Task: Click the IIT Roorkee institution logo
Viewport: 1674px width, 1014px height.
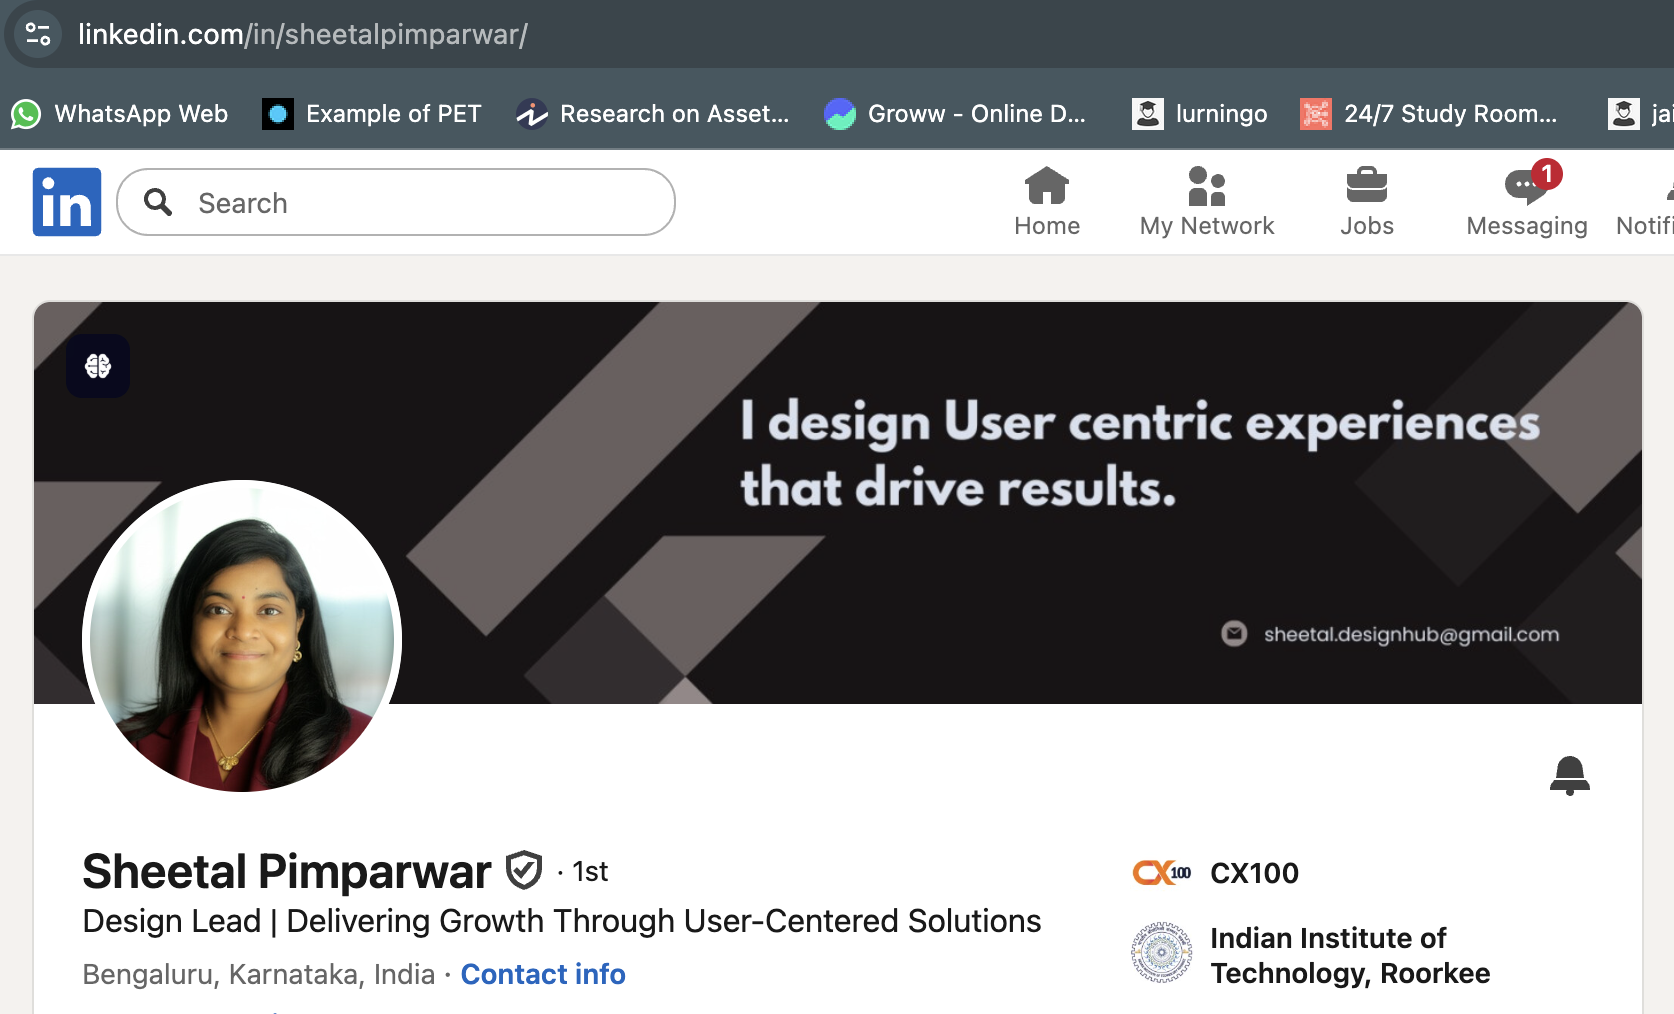Action: (x=1160, y=953)
